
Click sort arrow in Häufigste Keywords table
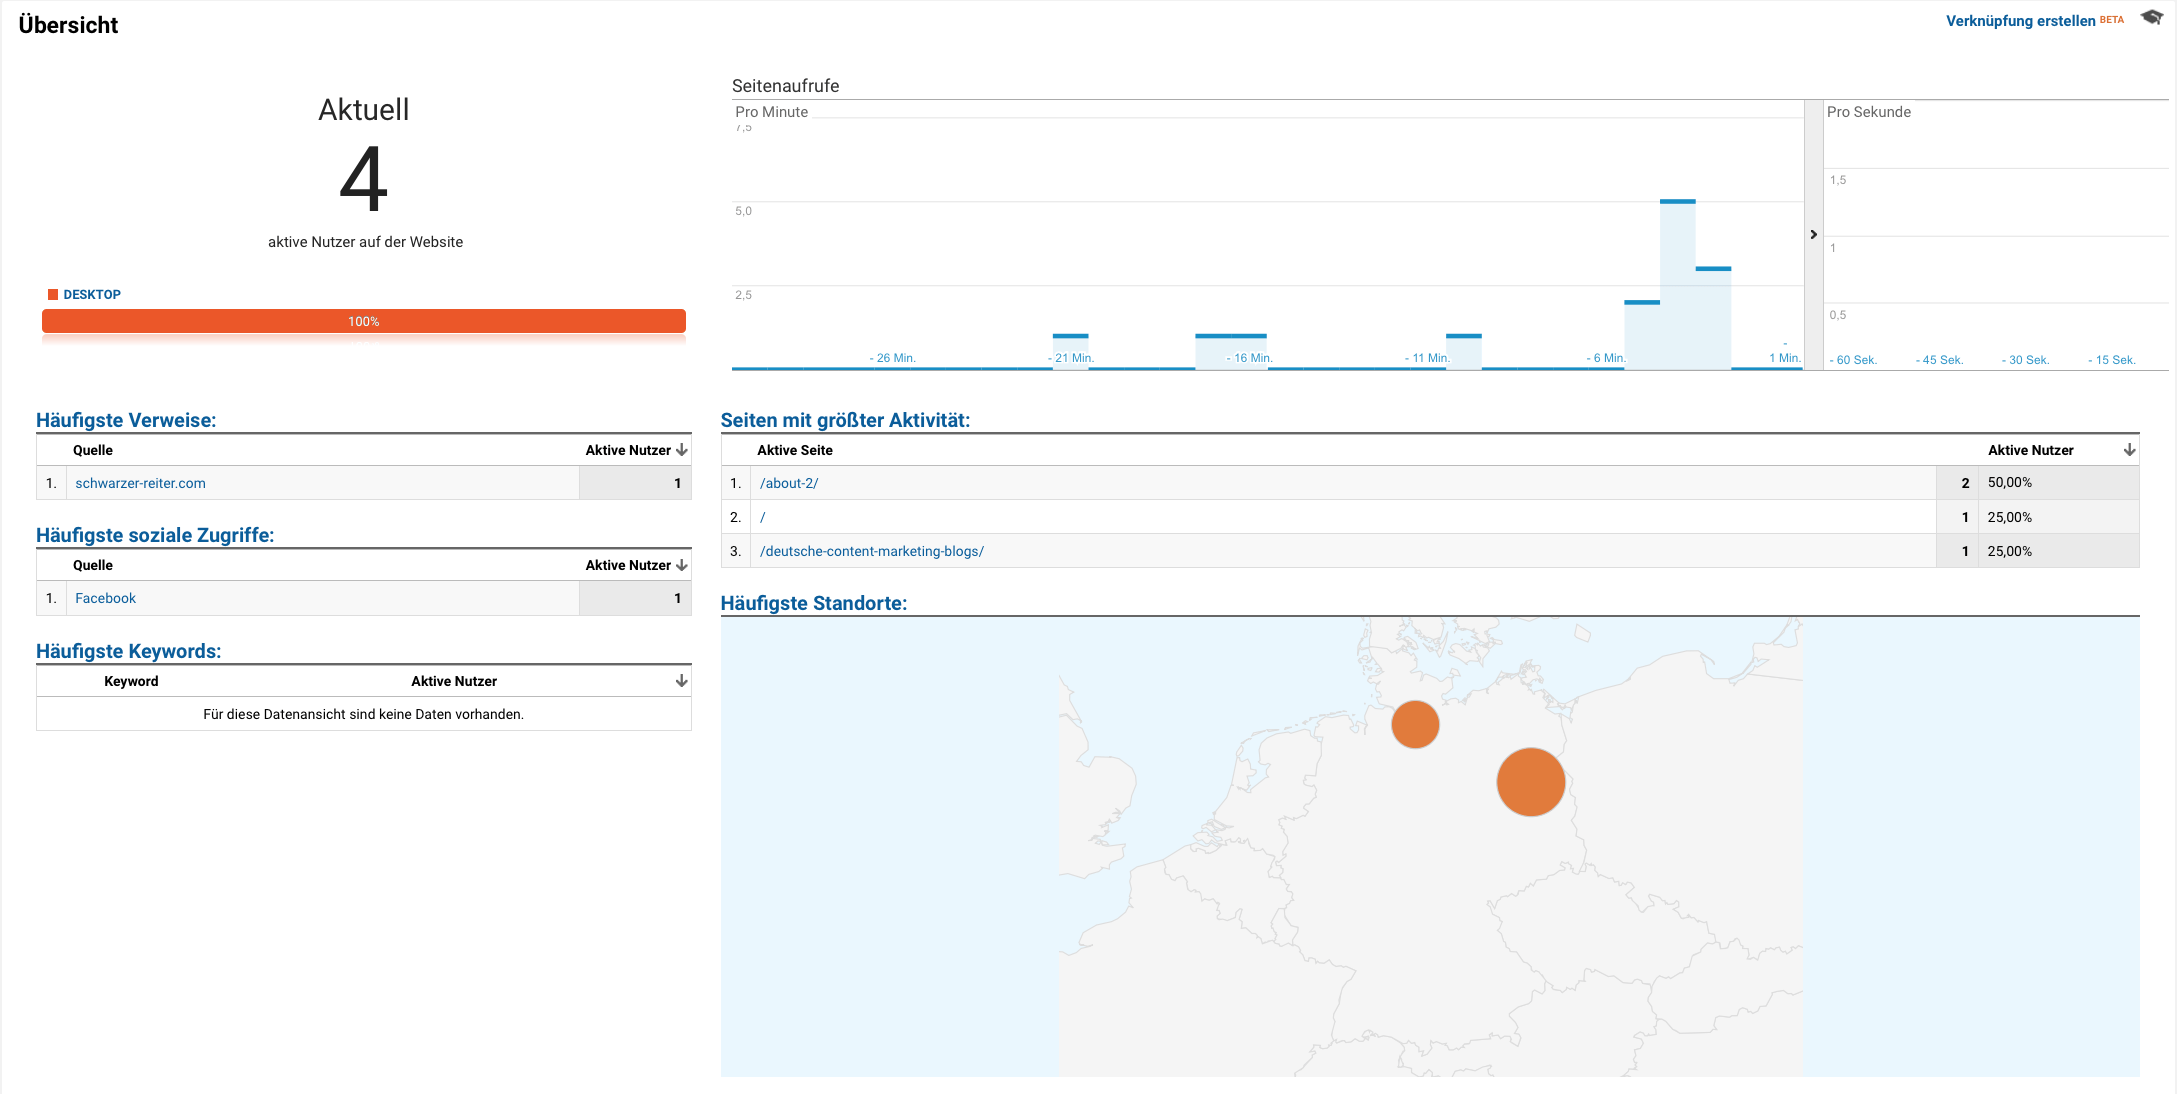coord(682,681)
